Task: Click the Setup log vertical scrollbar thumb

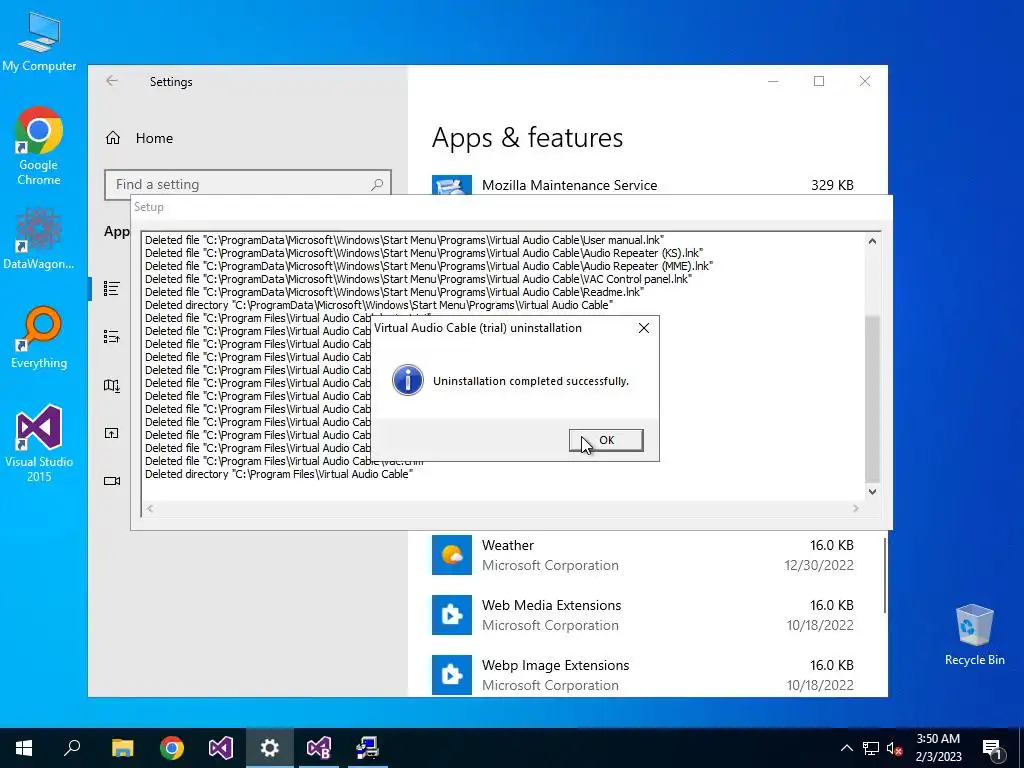Action: pos(872,399)
